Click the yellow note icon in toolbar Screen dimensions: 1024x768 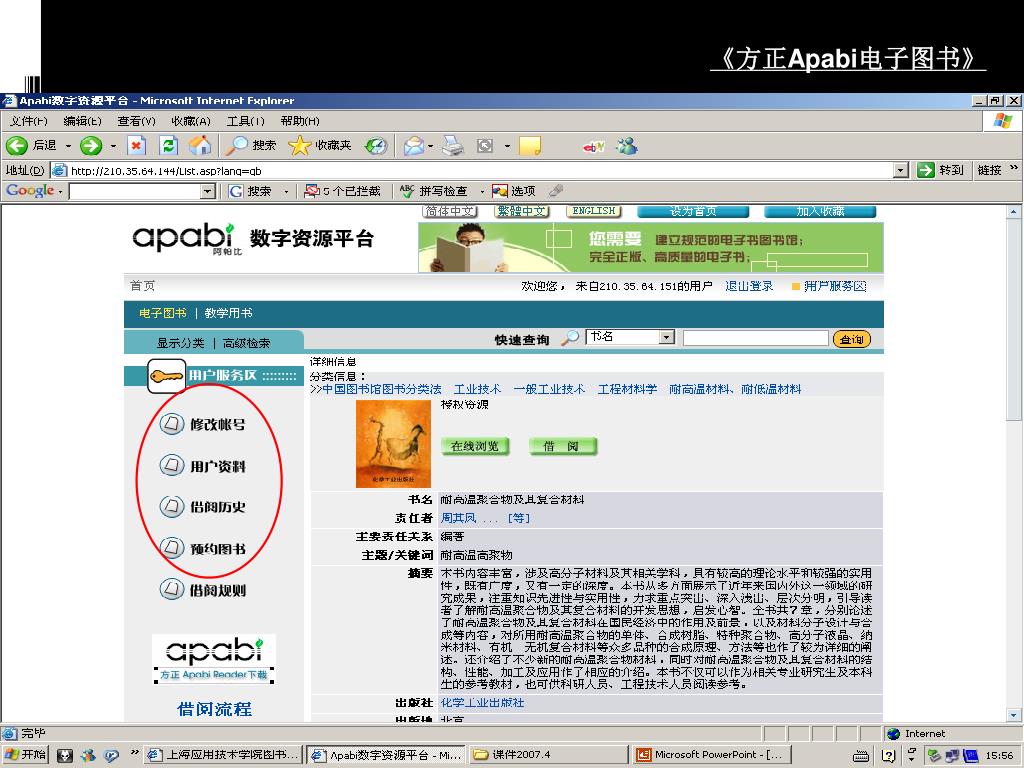click(x=529, y=145)
